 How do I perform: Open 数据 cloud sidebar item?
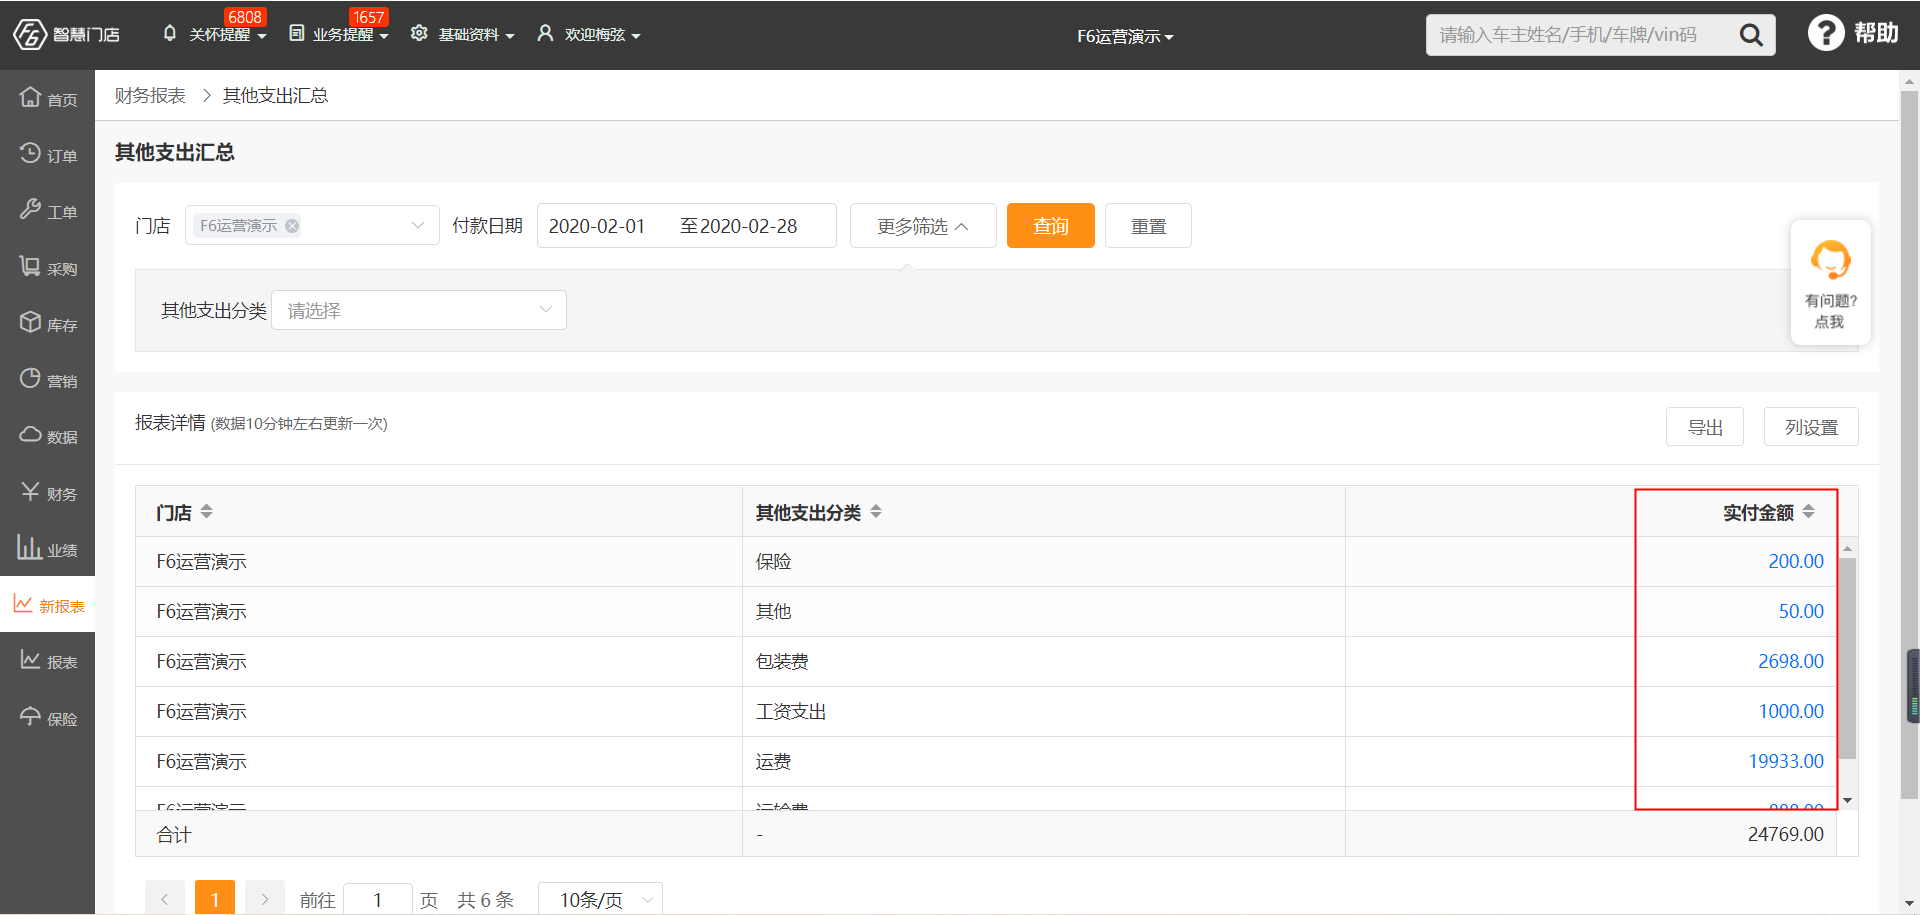coord(48,435)
